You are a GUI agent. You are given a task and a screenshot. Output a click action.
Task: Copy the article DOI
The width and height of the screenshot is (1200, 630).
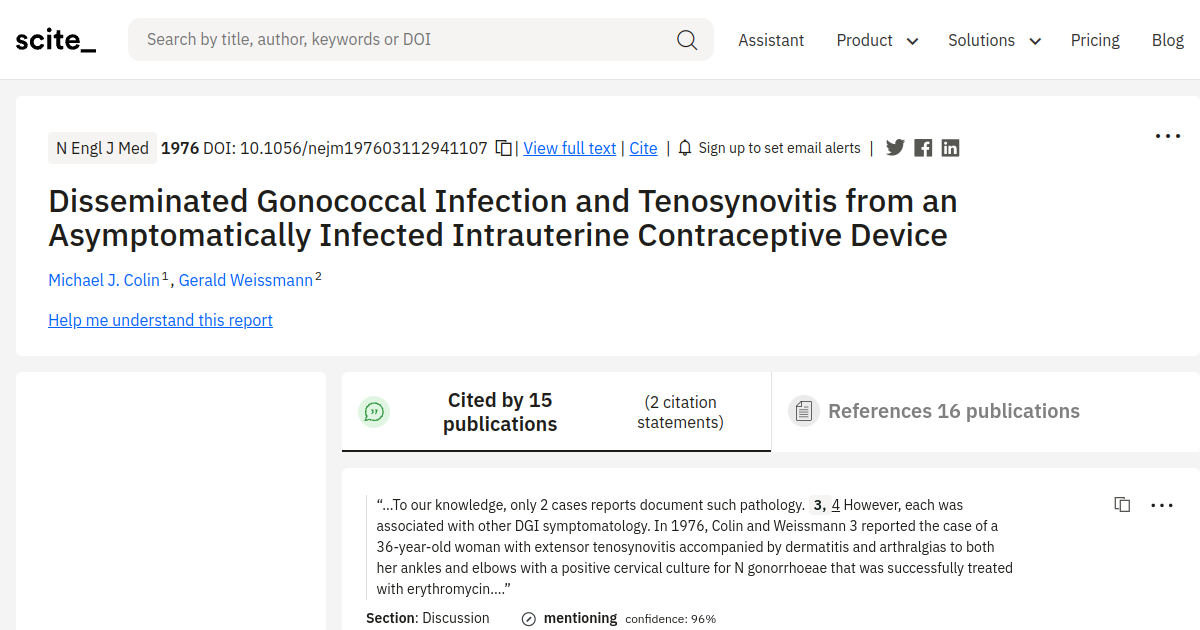click(x=503, y=147)
